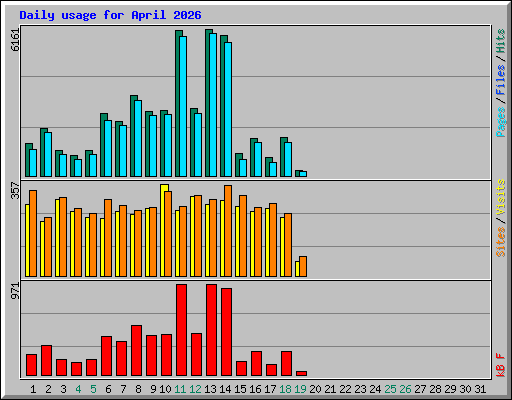Click day 11 on the x-axis
The width and height of the screenshot is (512, 400).
(x=180, y=389)
